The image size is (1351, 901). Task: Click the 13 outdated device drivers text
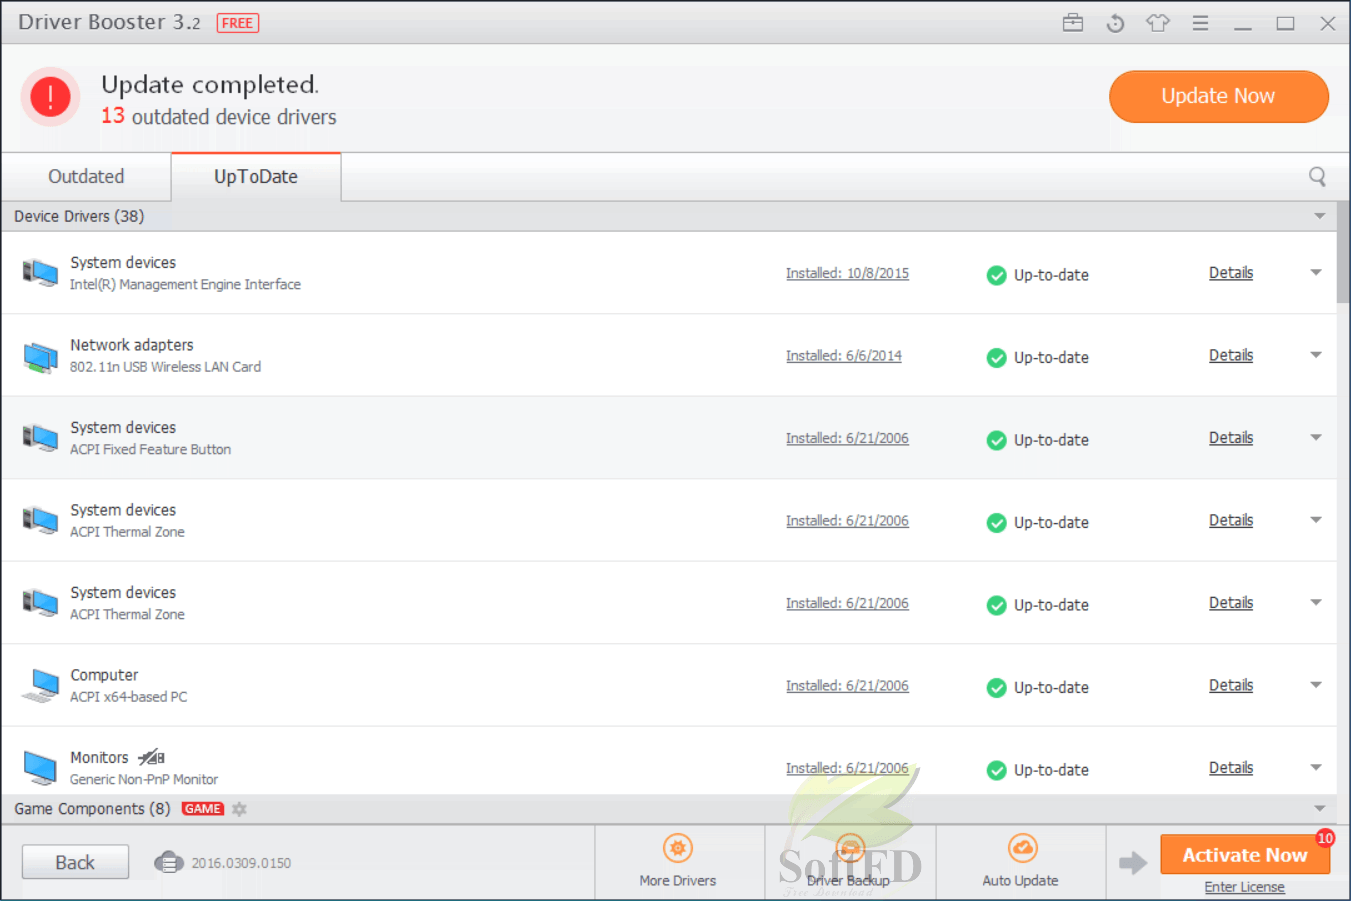219,117
